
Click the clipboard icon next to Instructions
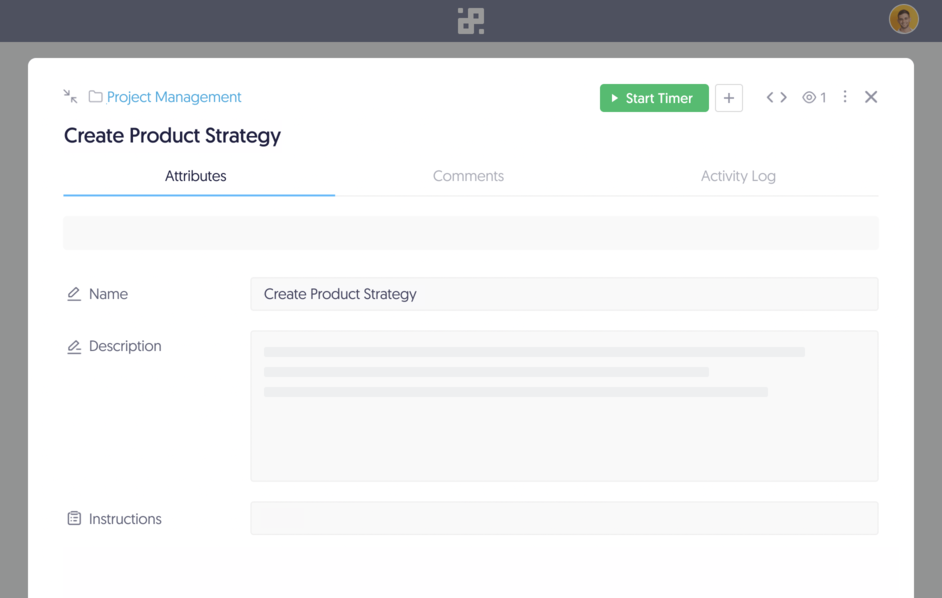[73, 518]
